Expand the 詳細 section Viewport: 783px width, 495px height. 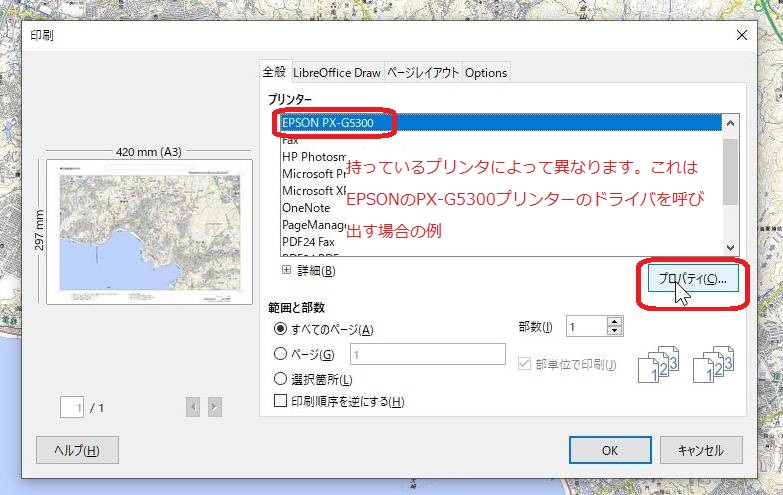(x=287, y=270)
